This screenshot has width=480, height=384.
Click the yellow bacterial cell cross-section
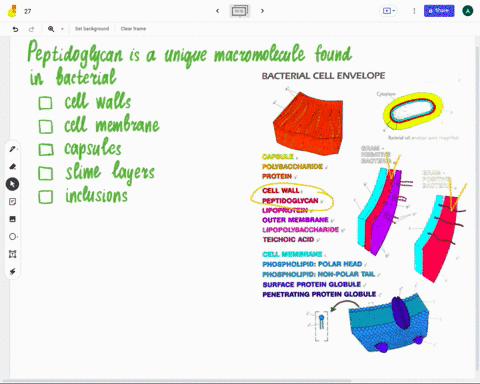click(413, 111)
